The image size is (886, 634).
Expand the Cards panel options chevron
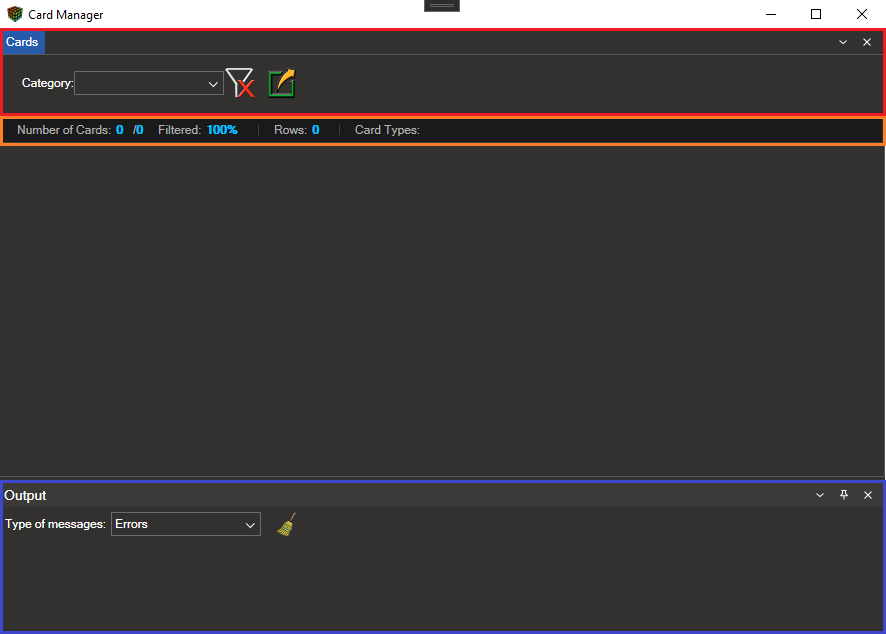click(x=843, y=42)
